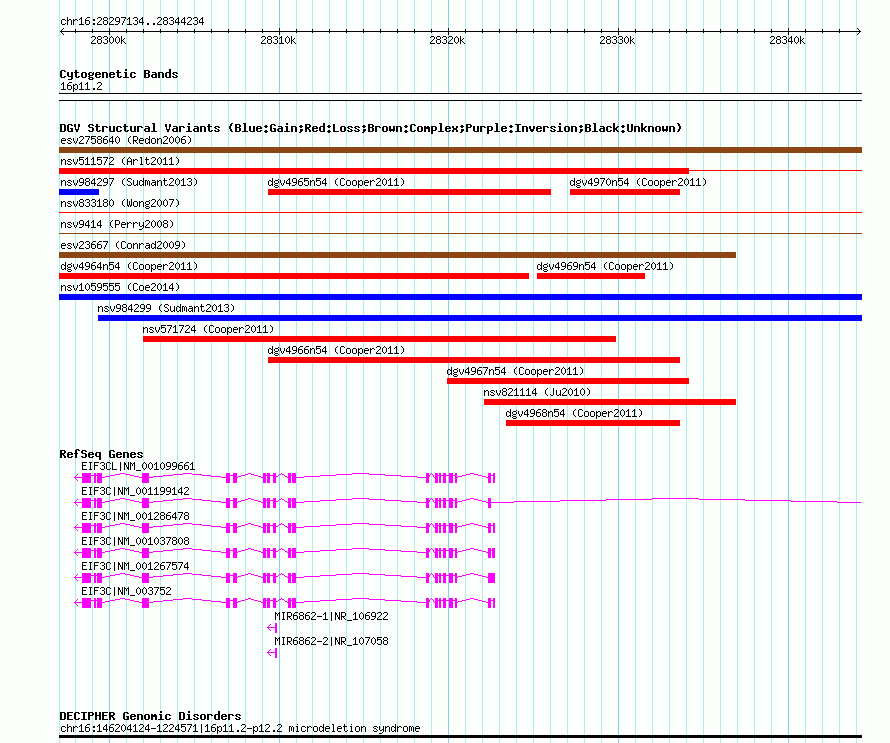Viewport: 890px width, 743px height.
Task: Click the EIF3C|NM_001037808 gene label
Action: 135,541
